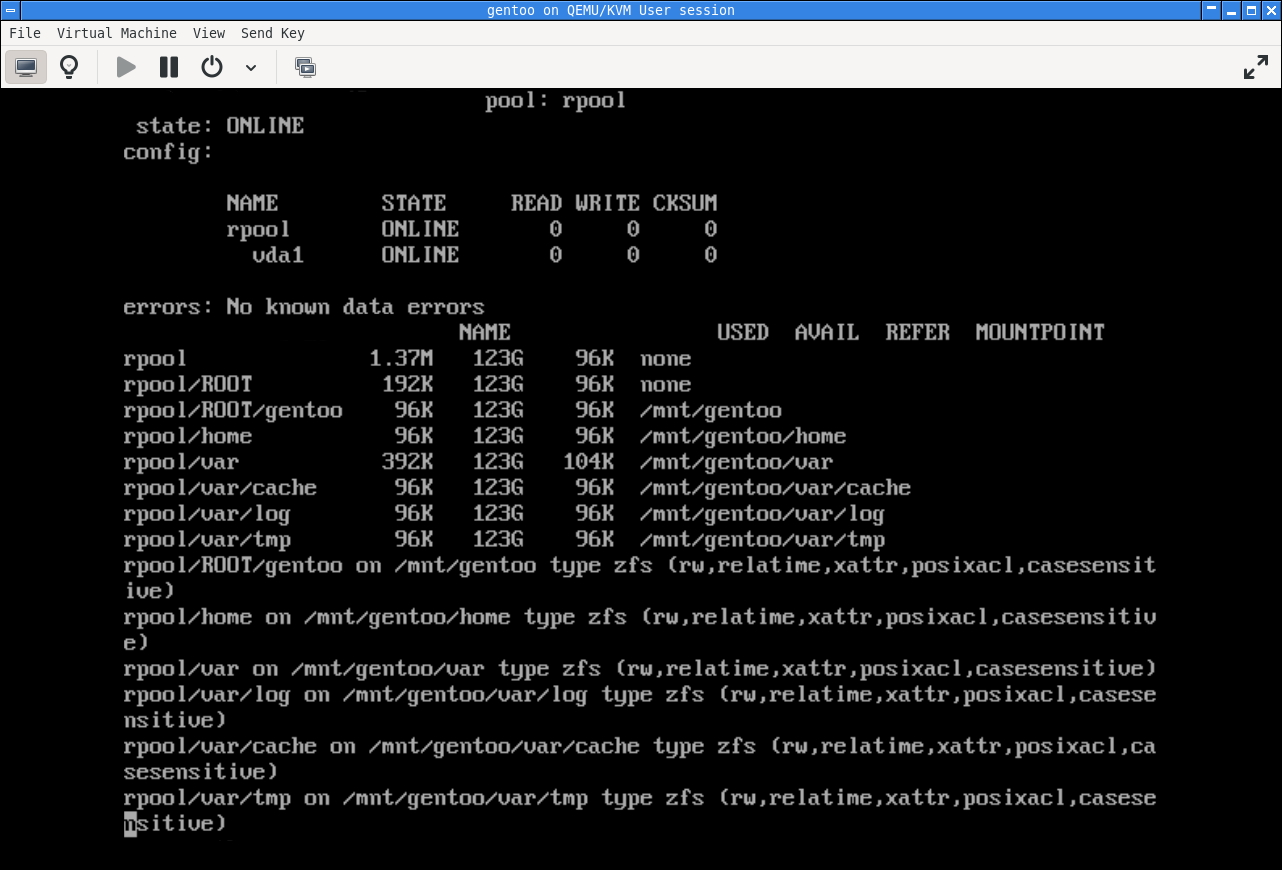Click the 'state: ONLINE' line
The image size is (1282, 870).
tap(220, 126)
